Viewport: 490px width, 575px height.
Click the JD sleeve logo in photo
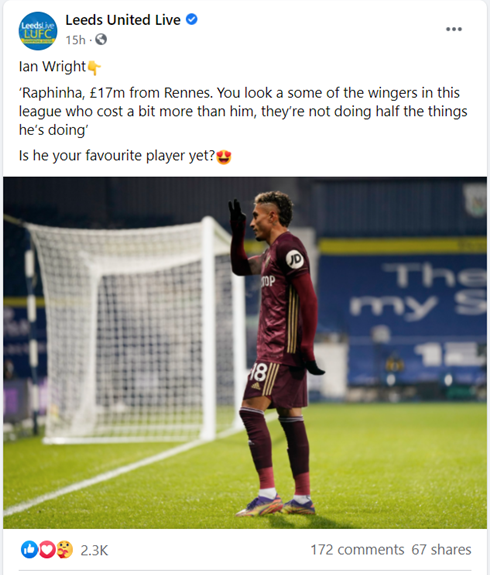(295, 259)
